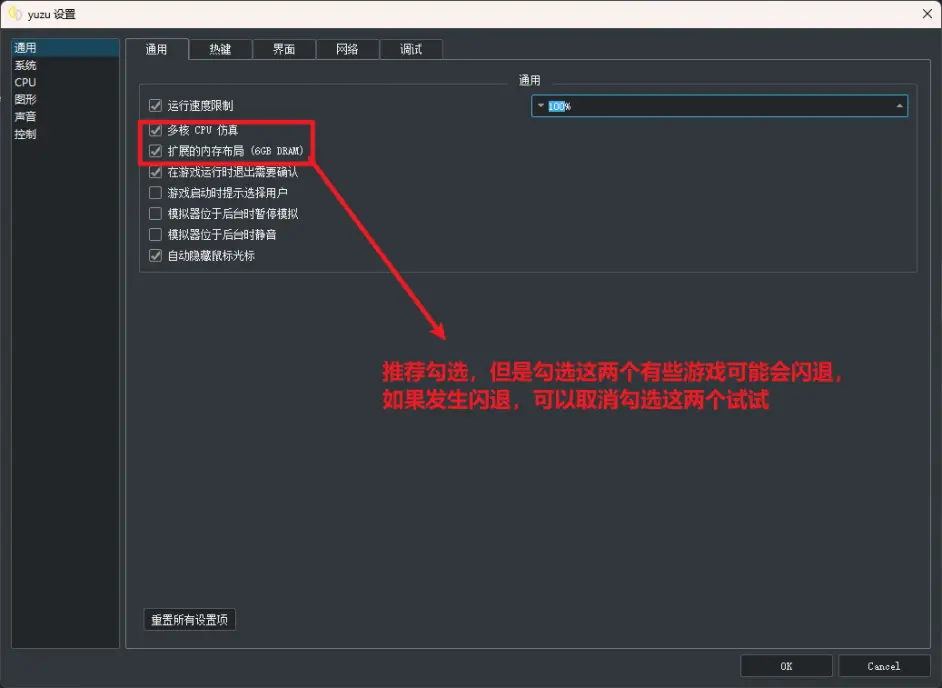Switch to the 界面 tab
Viewport: 942px width, 688px height.
pos(284,49)
